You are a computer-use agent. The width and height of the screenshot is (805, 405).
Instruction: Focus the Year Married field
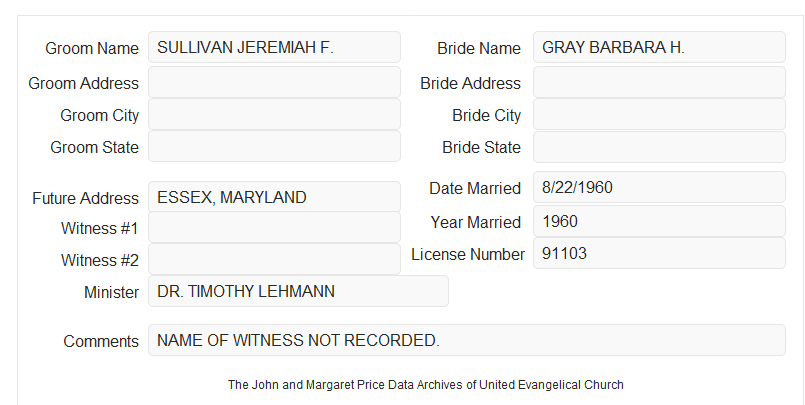pyautogui.click(x=659, y=221)
